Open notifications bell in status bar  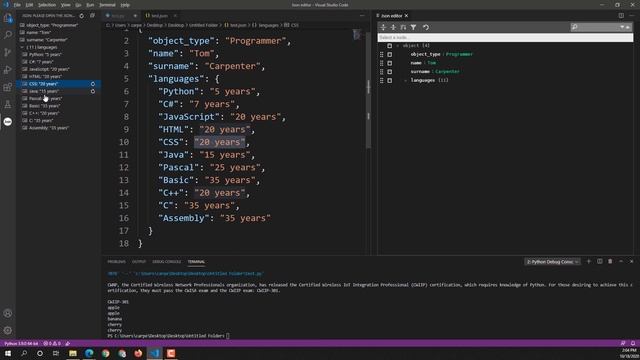pos(633,344)
